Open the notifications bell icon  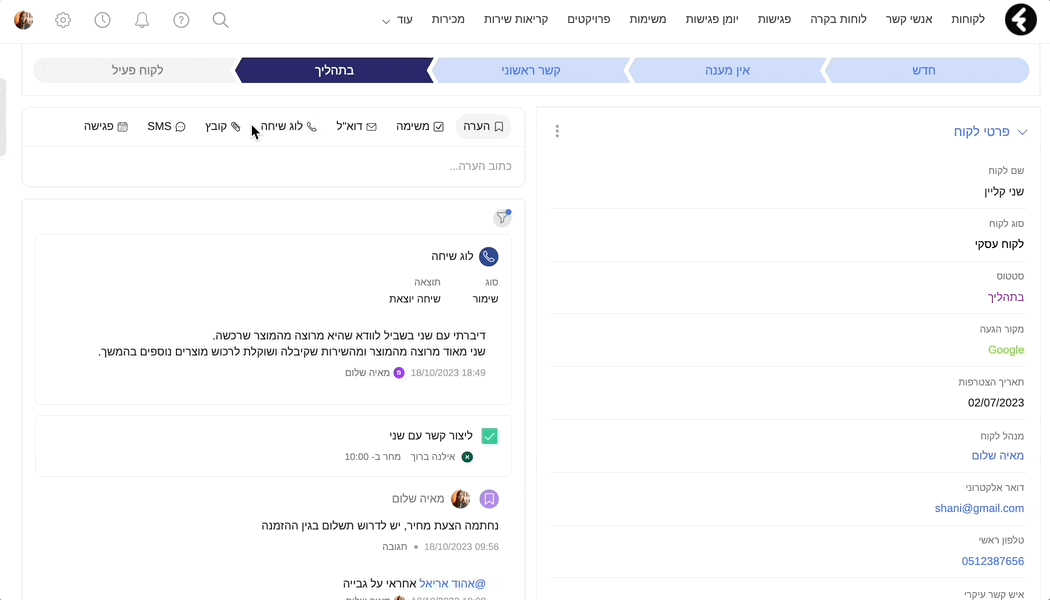[x=142, y=20]
